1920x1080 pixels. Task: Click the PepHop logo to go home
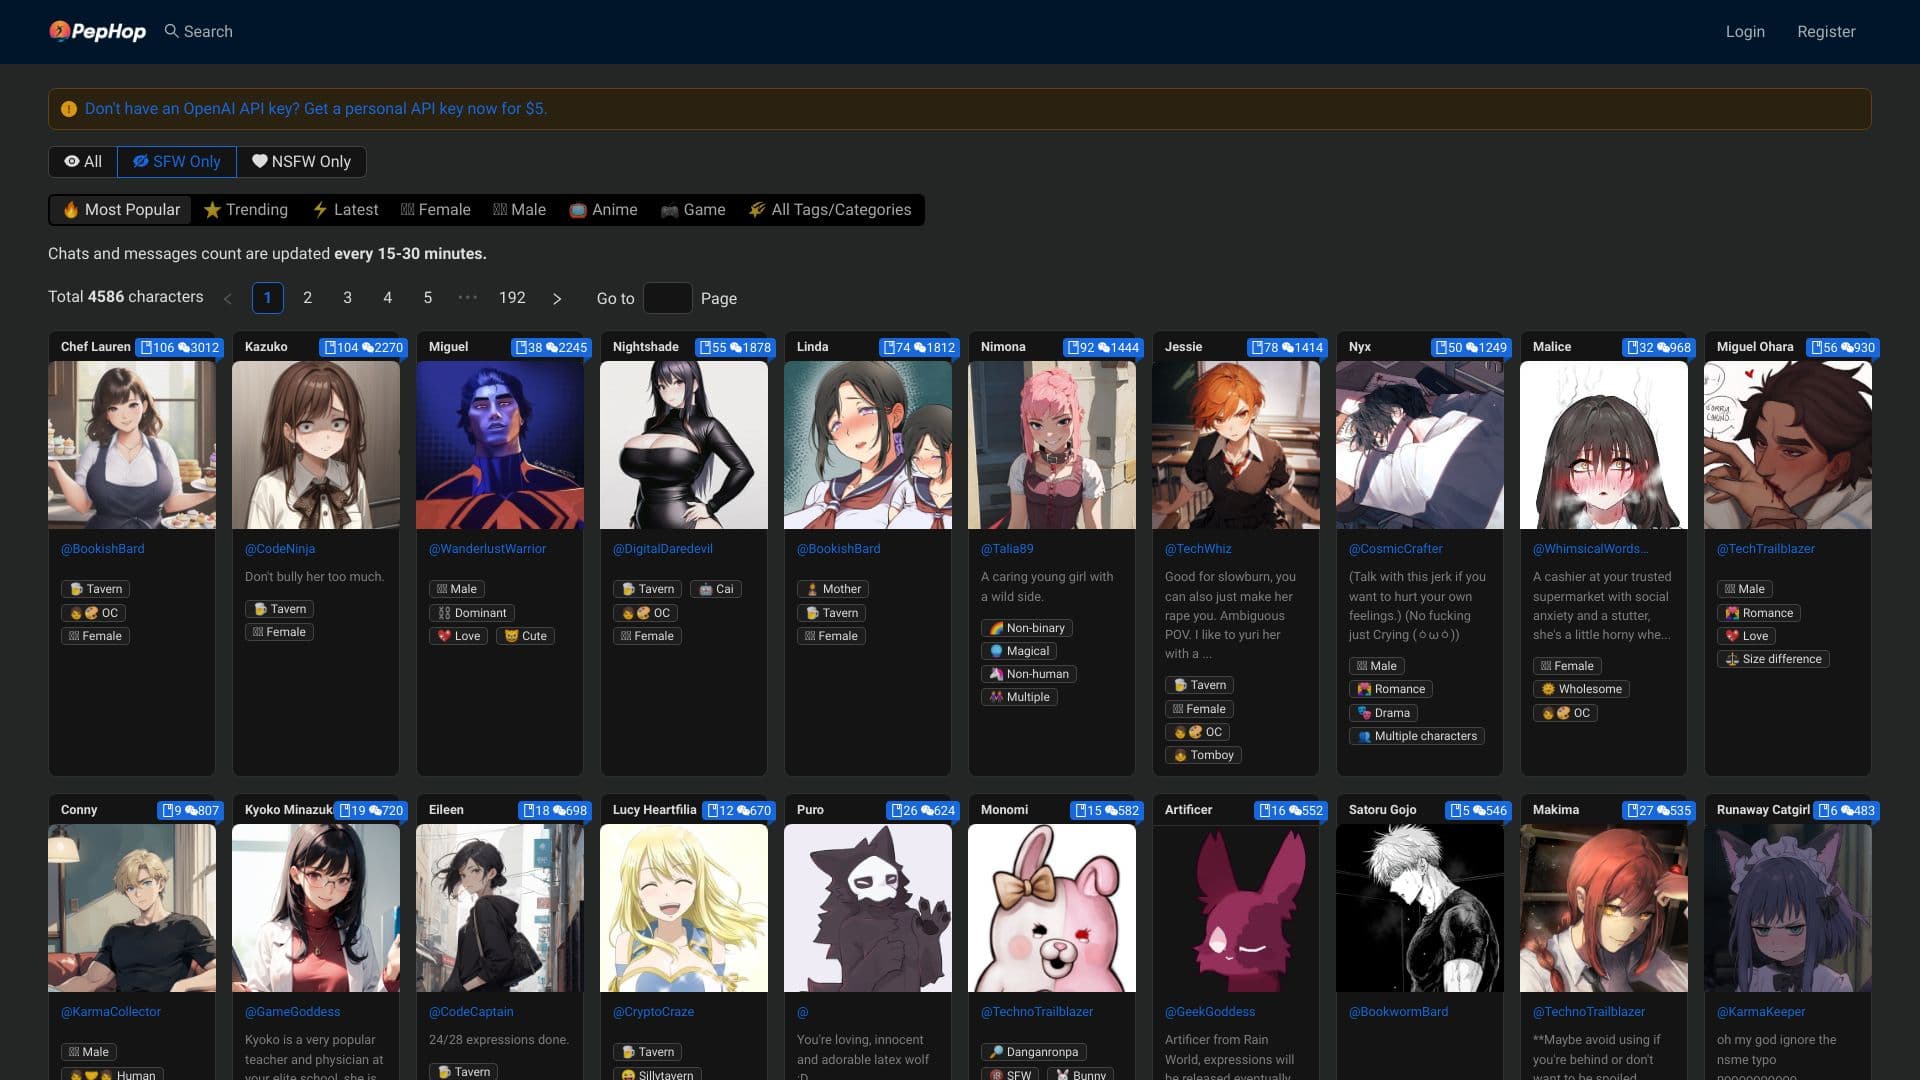(x=96, y=31)
